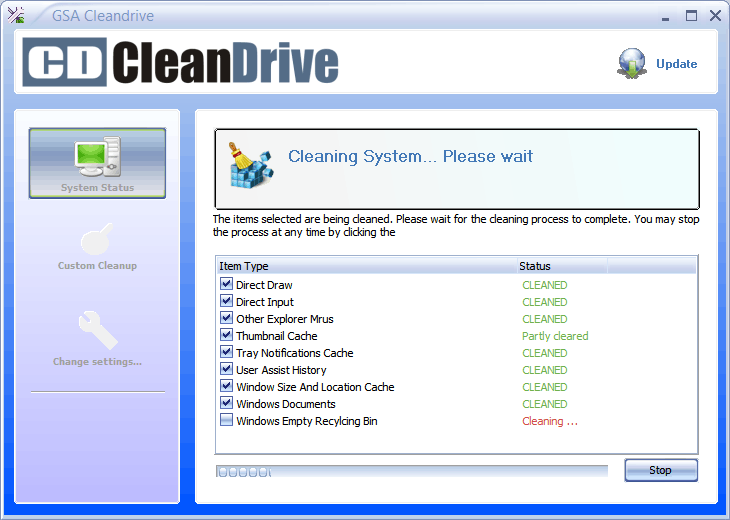Select Windows Documents row text

click(x=286, y=404)
